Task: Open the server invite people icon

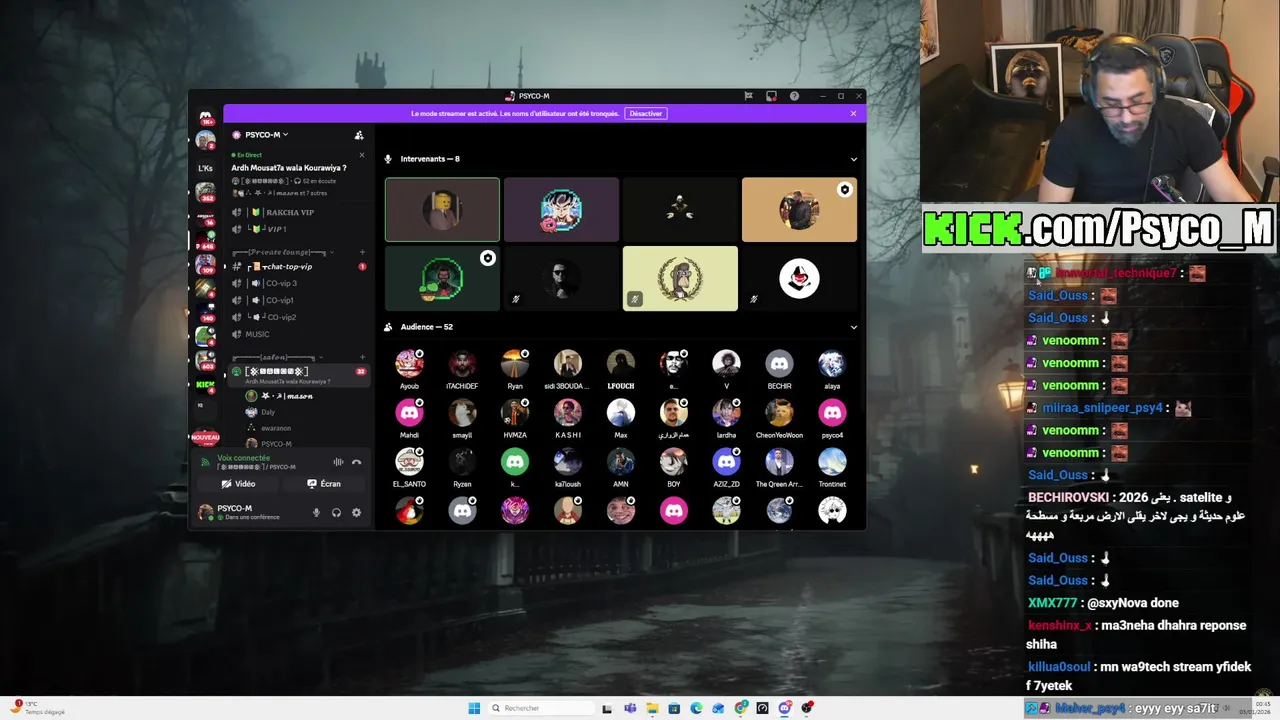Action: [x=359, y=135]
